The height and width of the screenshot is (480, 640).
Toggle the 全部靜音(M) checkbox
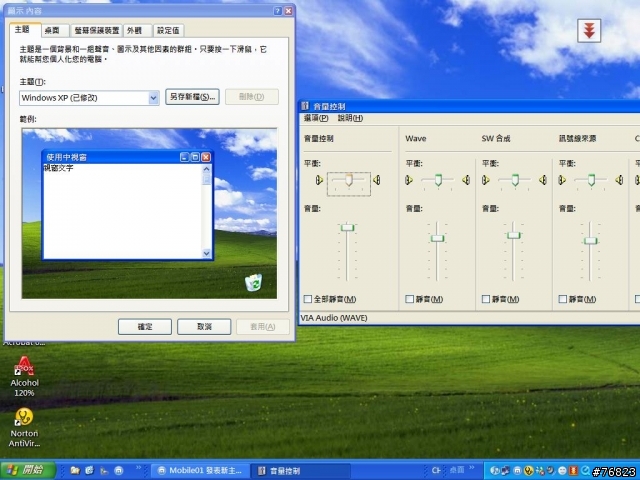pos(308,299)
